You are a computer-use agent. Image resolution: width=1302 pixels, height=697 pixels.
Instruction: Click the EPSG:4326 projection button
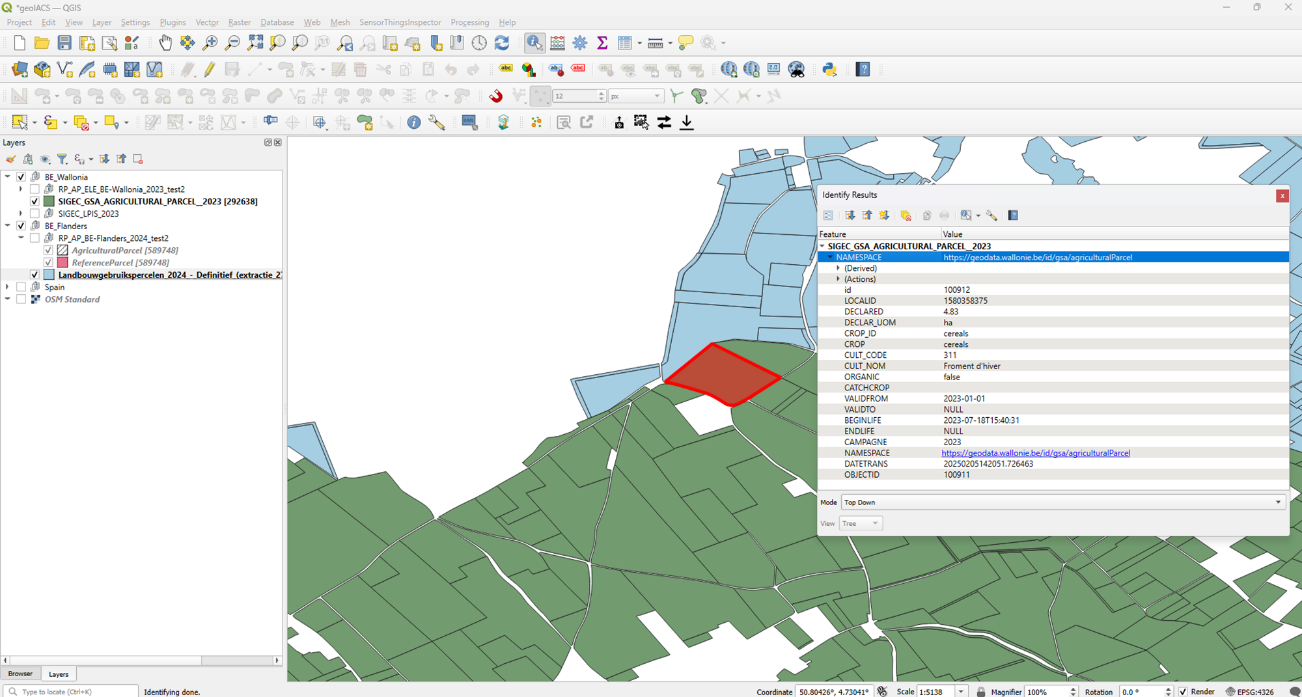(1255, 691)
